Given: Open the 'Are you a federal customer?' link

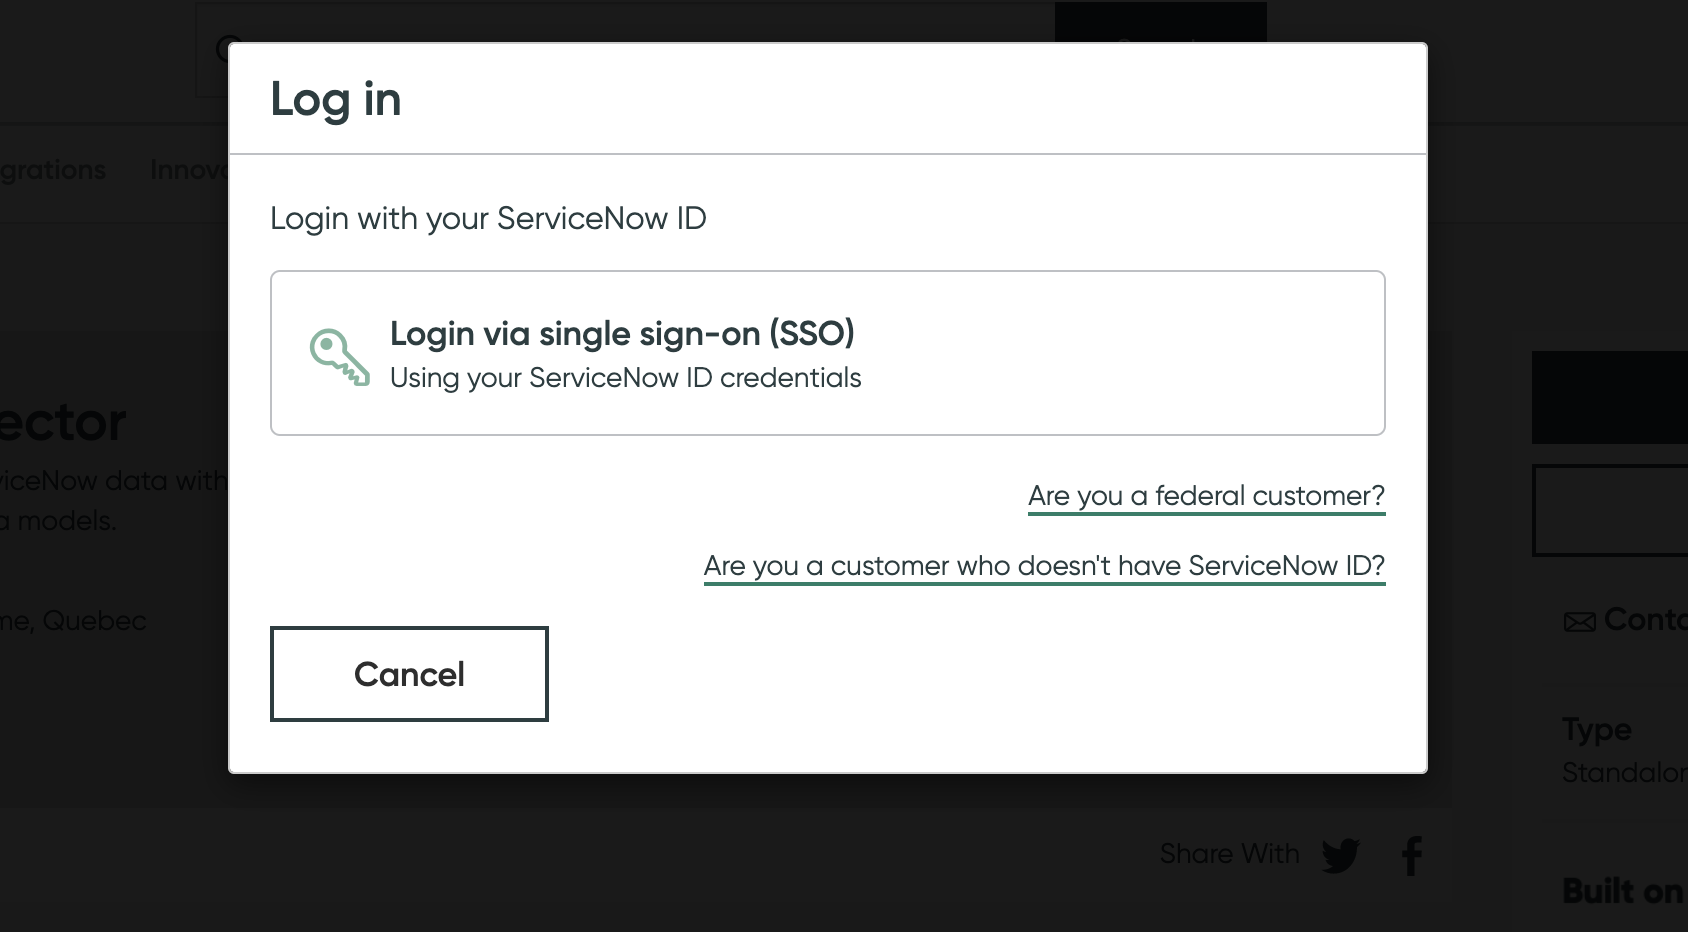Looking at the screenshot, I should [1206, 495].
